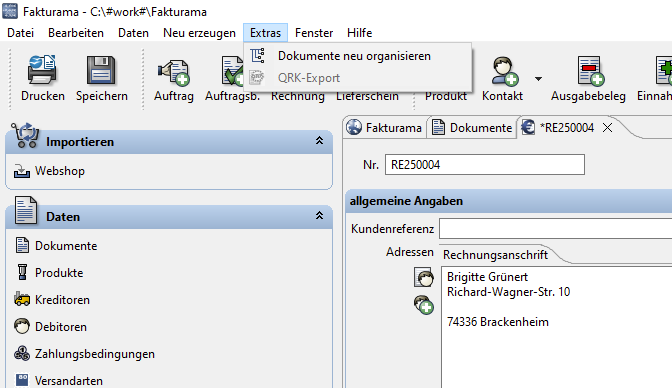Open the Neu erzeugen menu
The height and width of the screenshot is (388, 672).
point(199,33)
